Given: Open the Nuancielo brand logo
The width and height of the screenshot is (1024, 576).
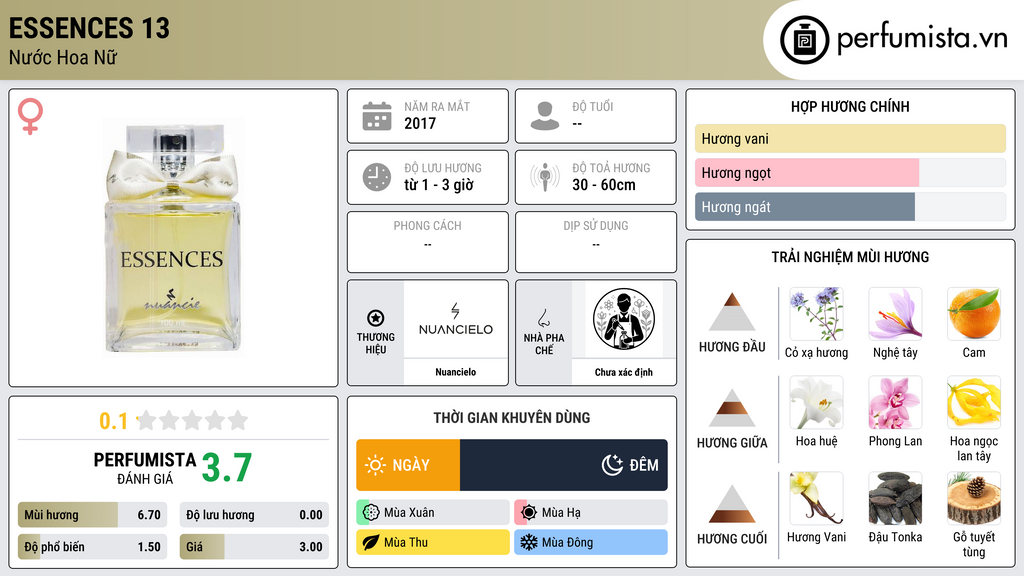Looking at the screenshot, I should (456, 320).
